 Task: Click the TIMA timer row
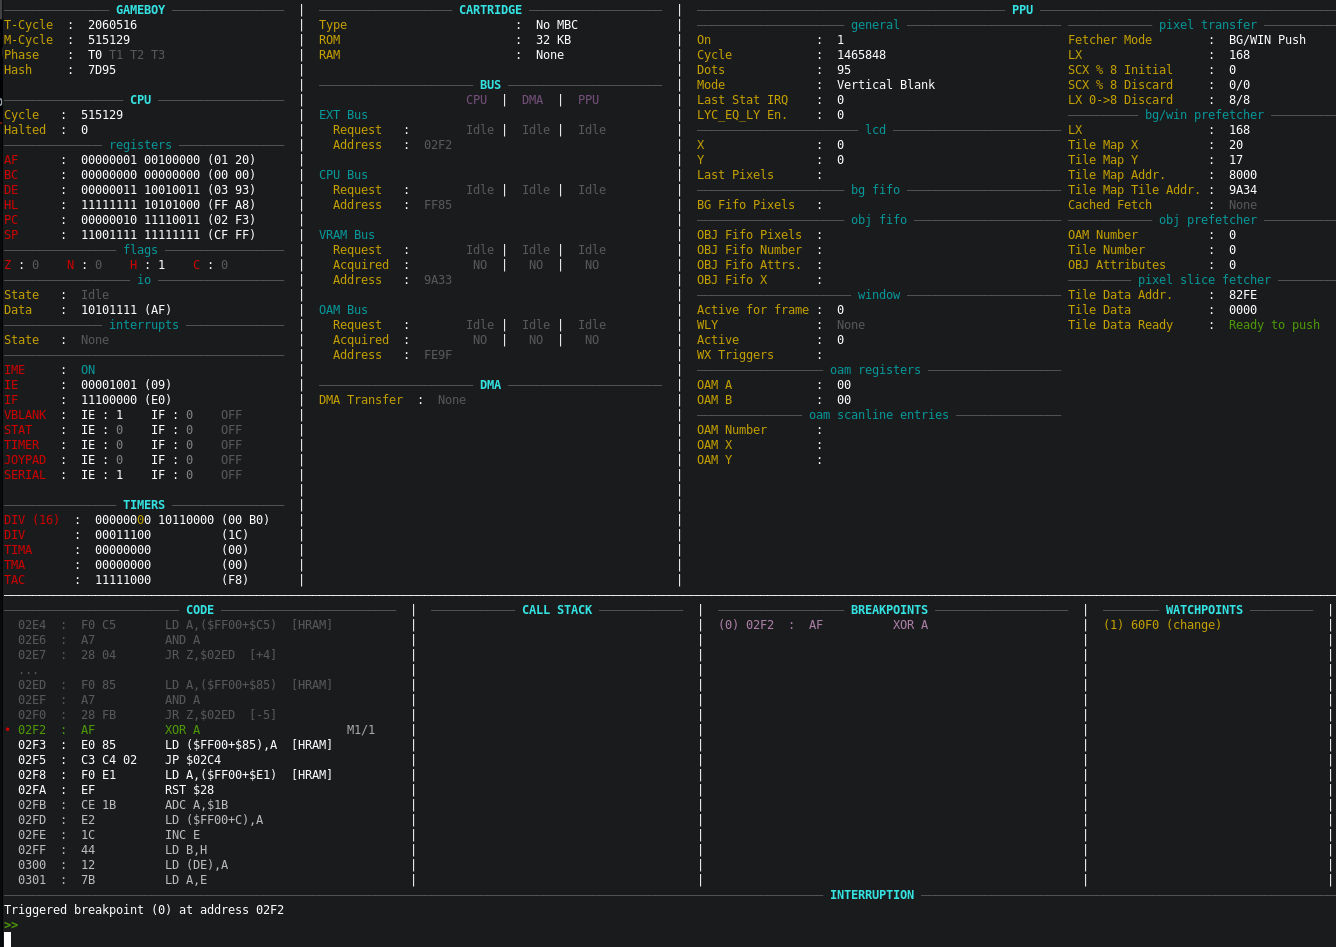pyautogui.click(x=127, y=550)
